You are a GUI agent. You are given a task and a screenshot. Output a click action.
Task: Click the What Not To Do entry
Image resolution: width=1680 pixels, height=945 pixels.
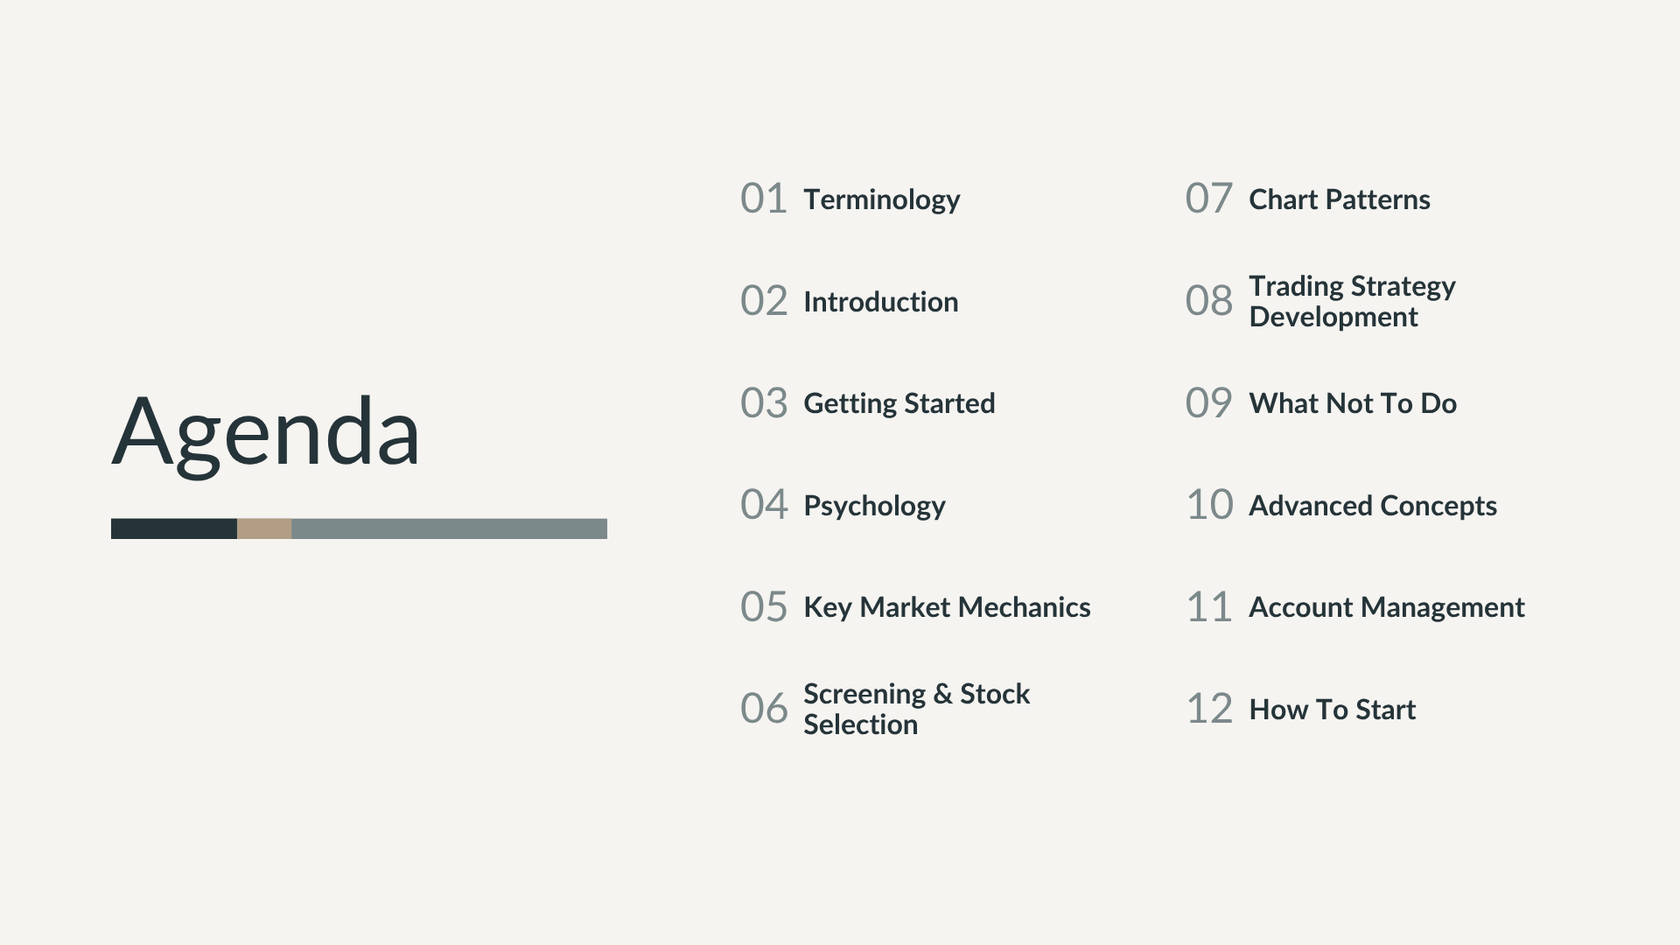[1352, 404]
